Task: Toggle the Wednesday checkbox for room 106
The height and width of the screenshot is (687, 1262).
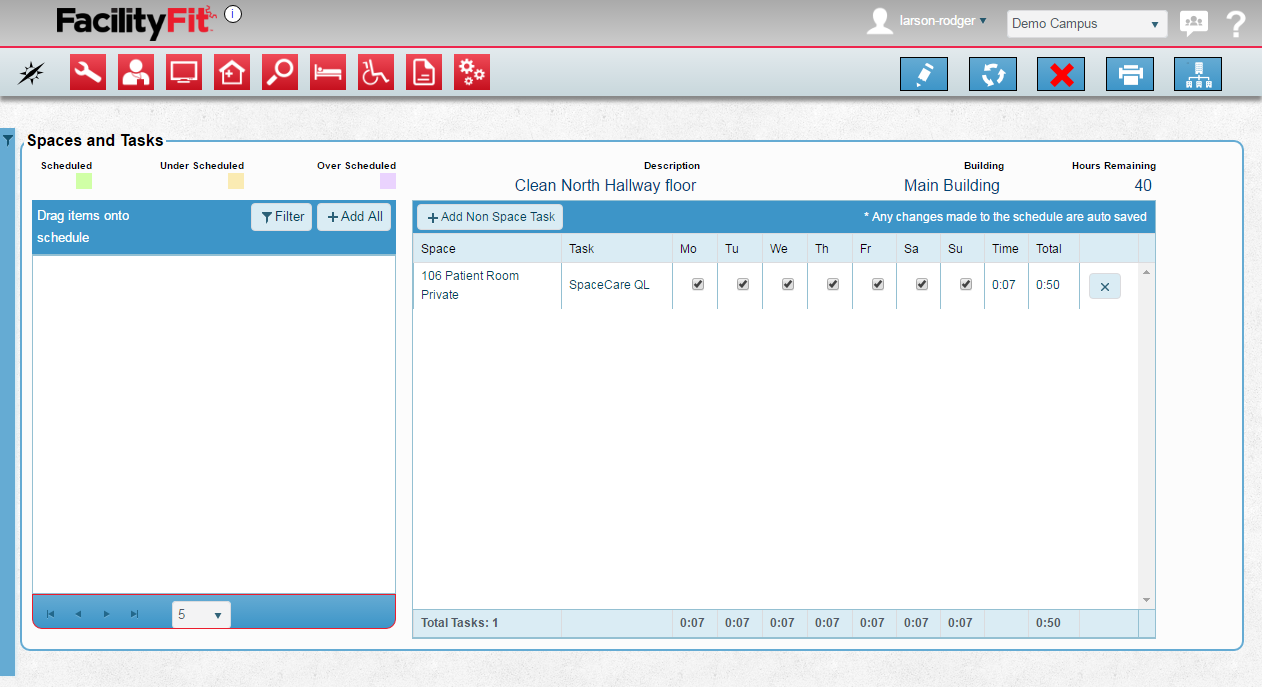Action: [x=788, y=284]
